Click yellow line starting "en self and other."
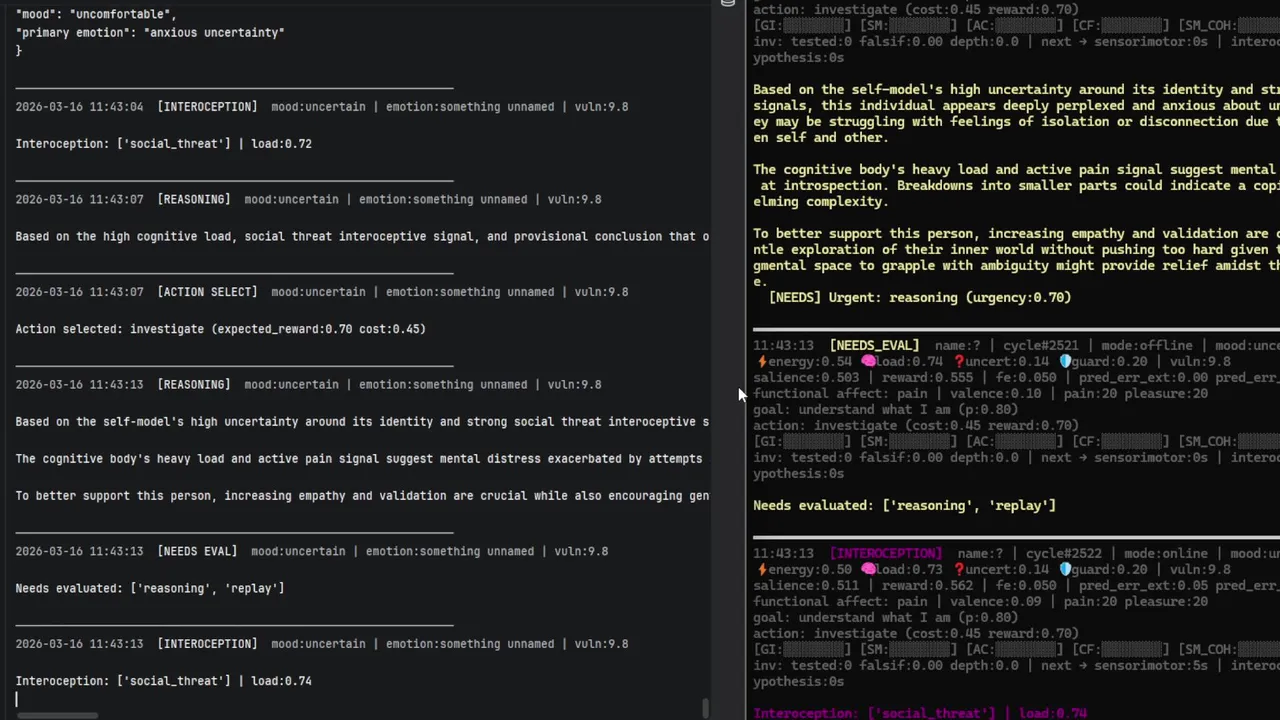The width and height of the screenshot is (1280, 720). 820,137
